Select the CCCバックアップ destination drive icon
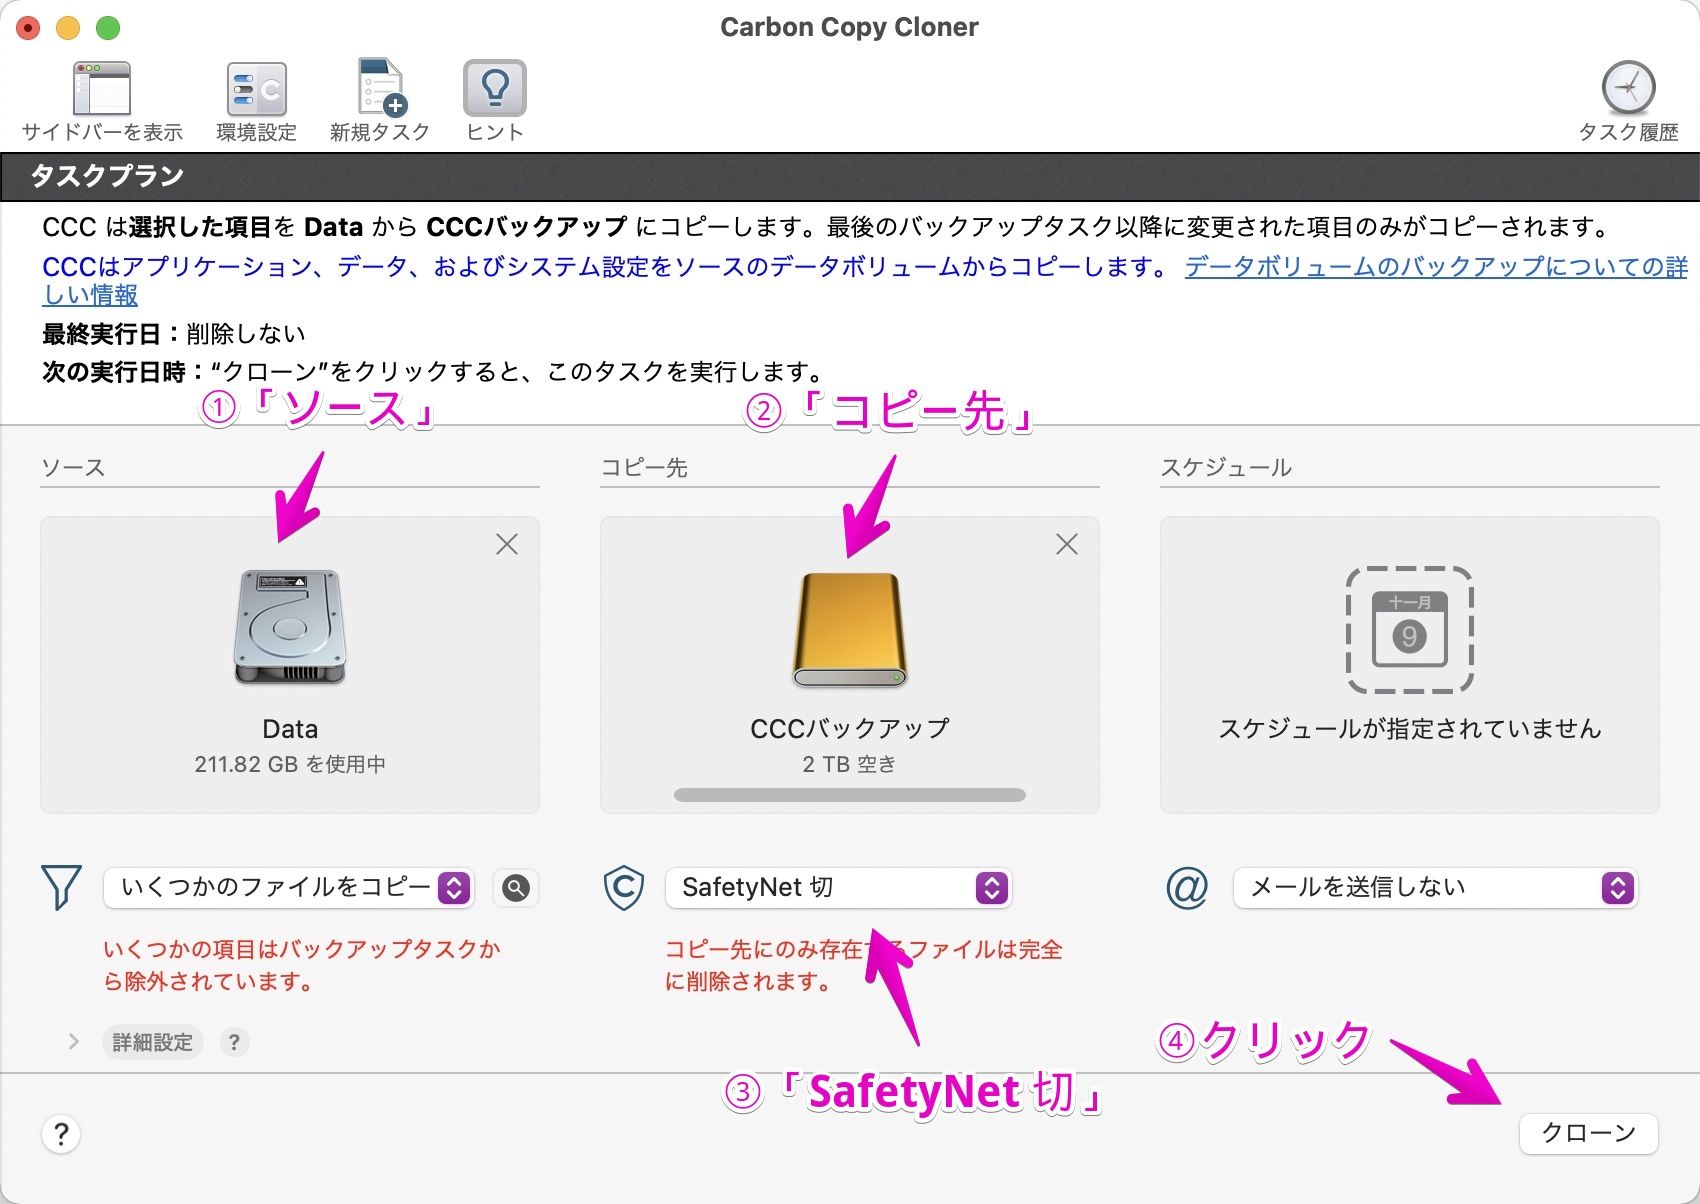The image size is (1700, 1204). (x=850, y=630)
